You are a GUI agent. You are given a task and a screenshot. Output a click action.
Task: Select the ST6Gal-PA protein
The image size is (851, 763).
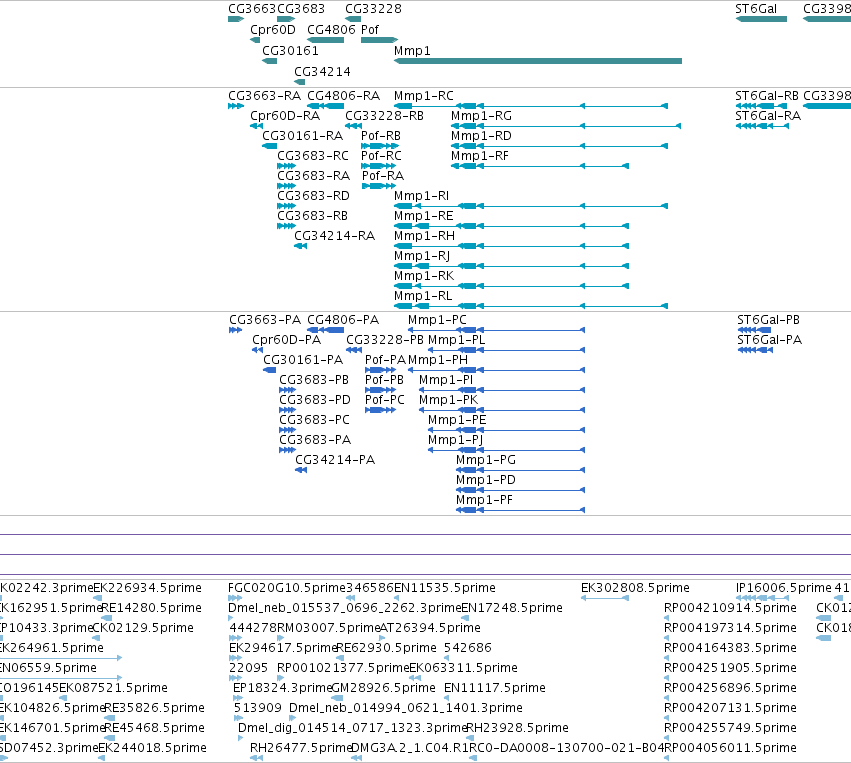click(755, 350)
